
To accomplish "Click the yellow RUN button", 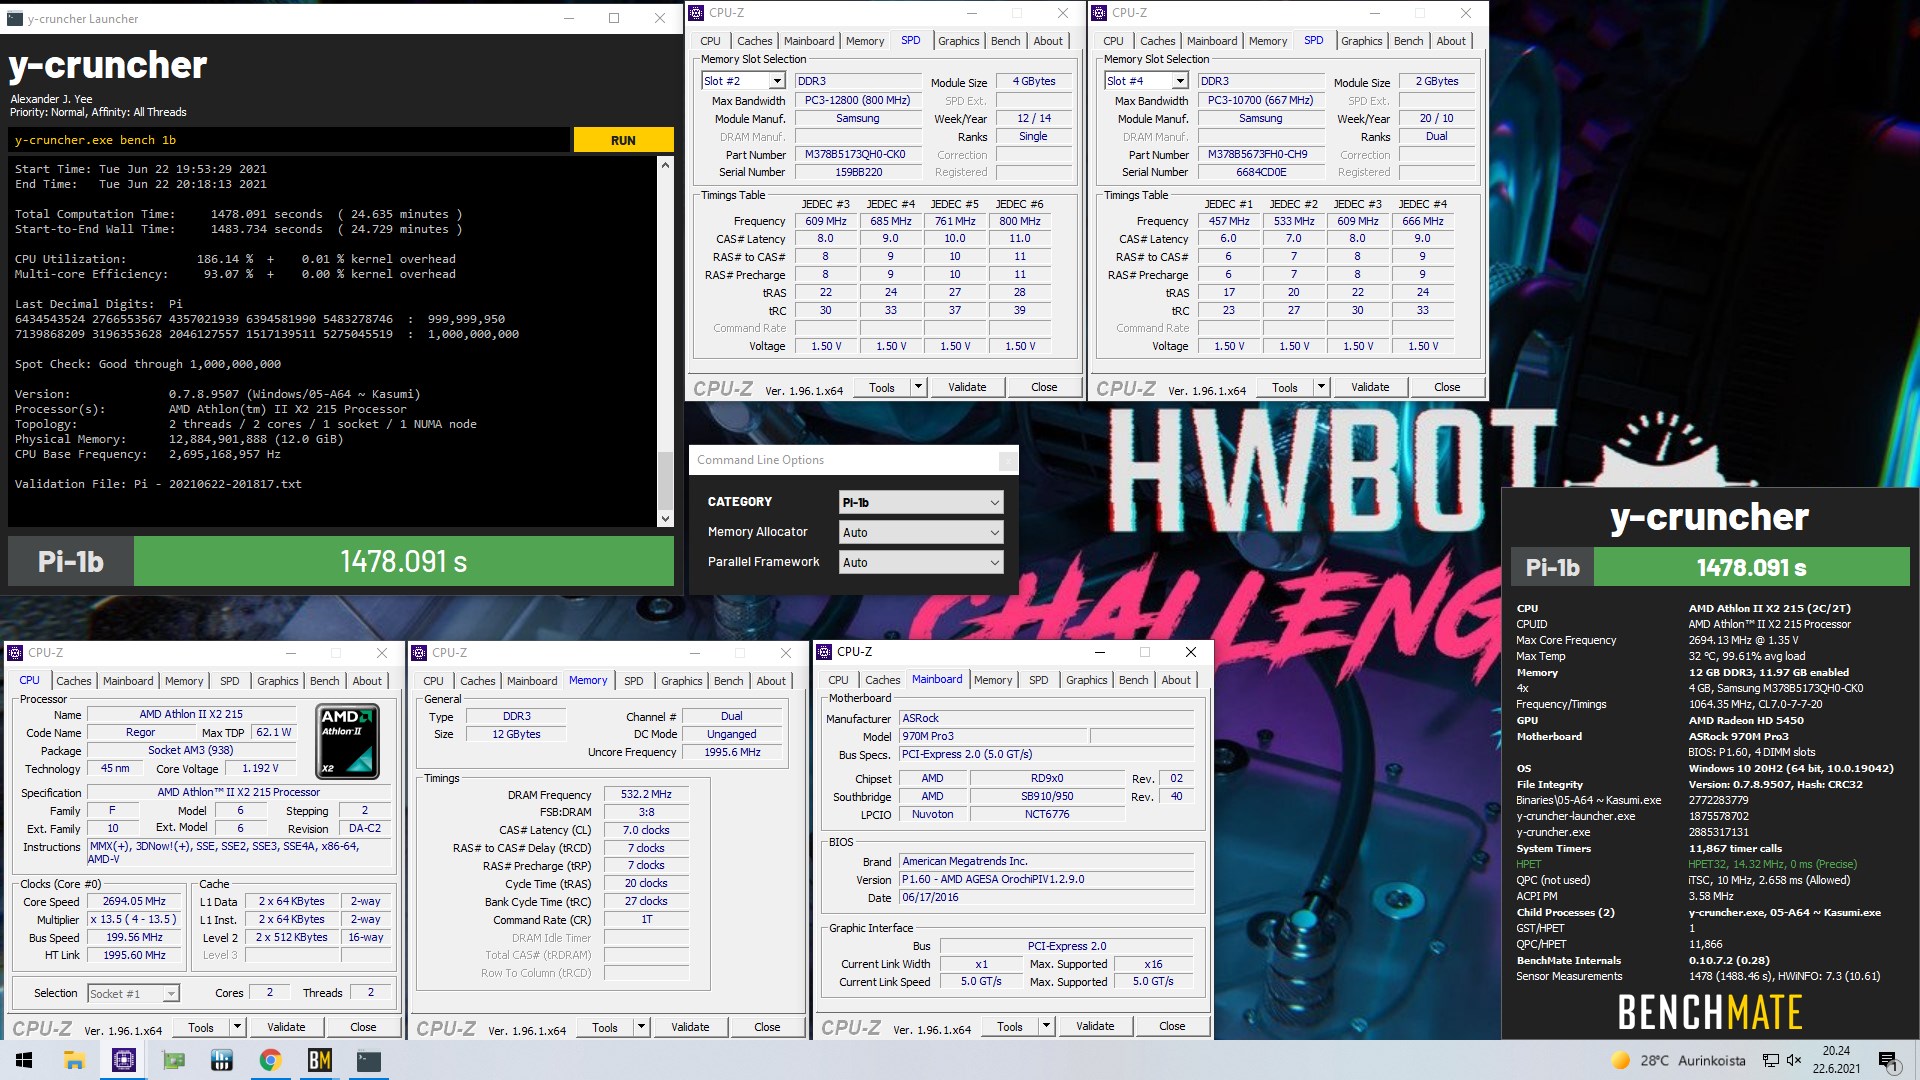I will coord(623,140).
